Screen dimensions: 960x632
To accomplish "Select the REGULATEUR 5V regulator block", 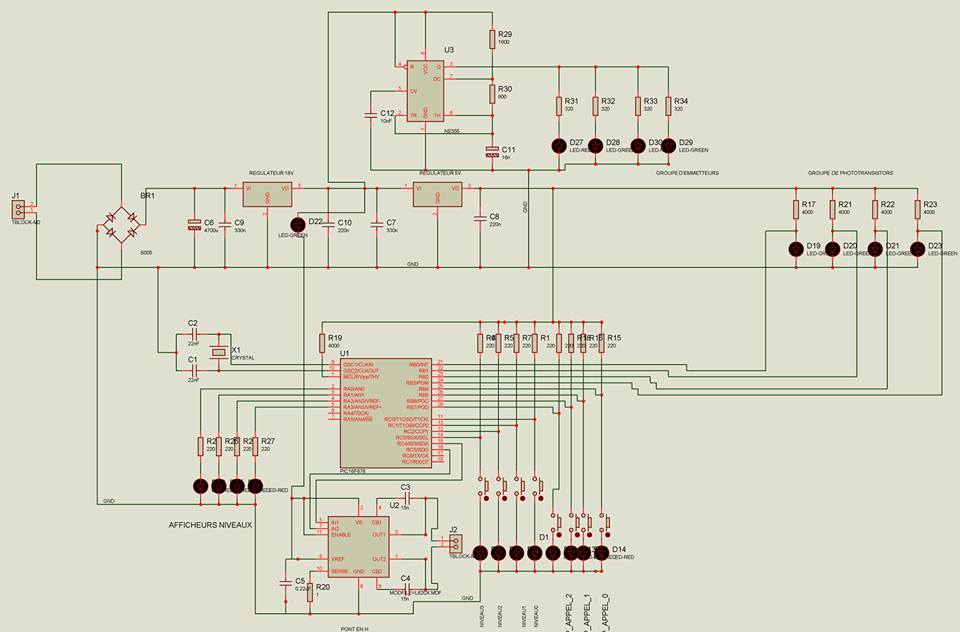I will [437, 195].
